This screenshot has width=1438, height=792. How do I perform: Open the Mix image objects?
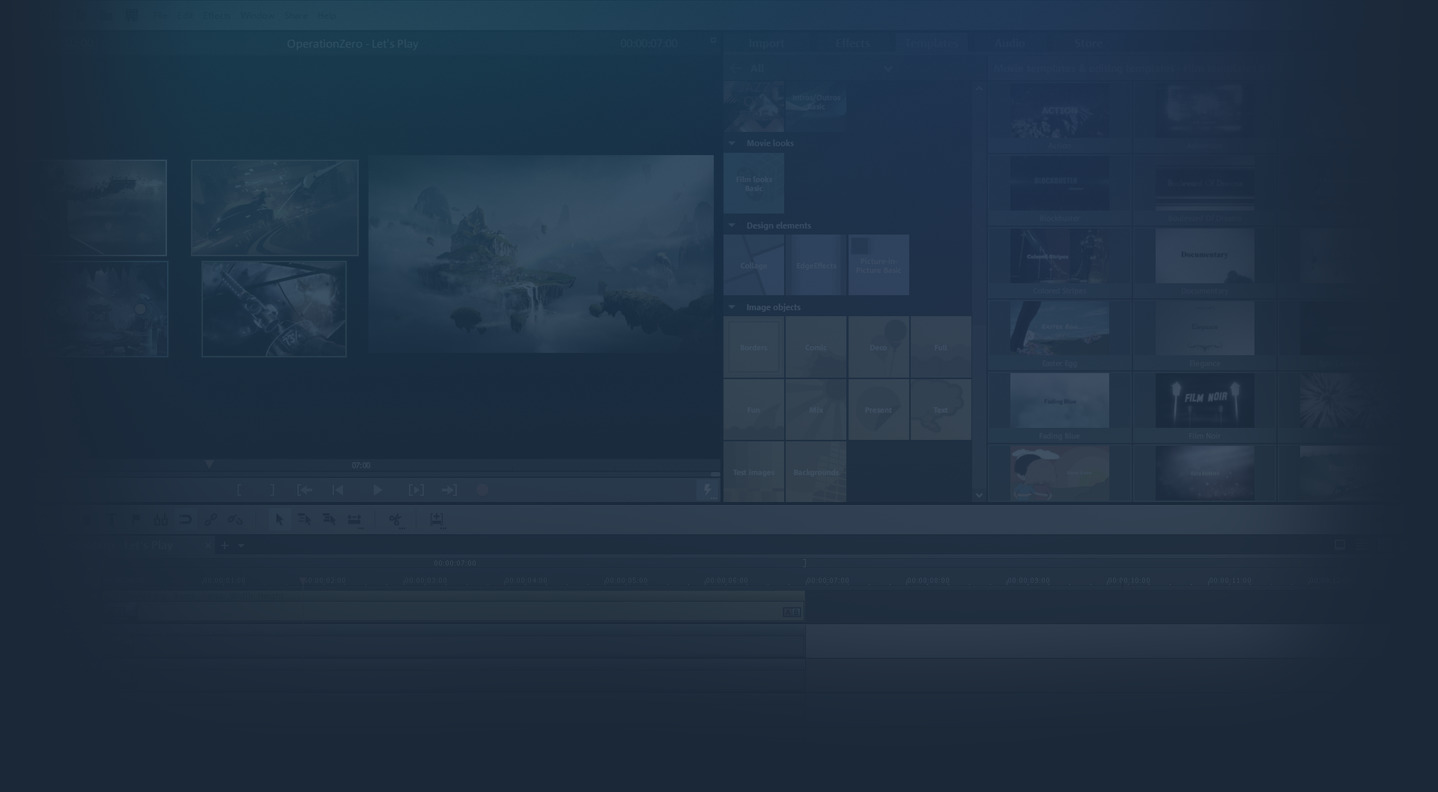click(816, 410)
